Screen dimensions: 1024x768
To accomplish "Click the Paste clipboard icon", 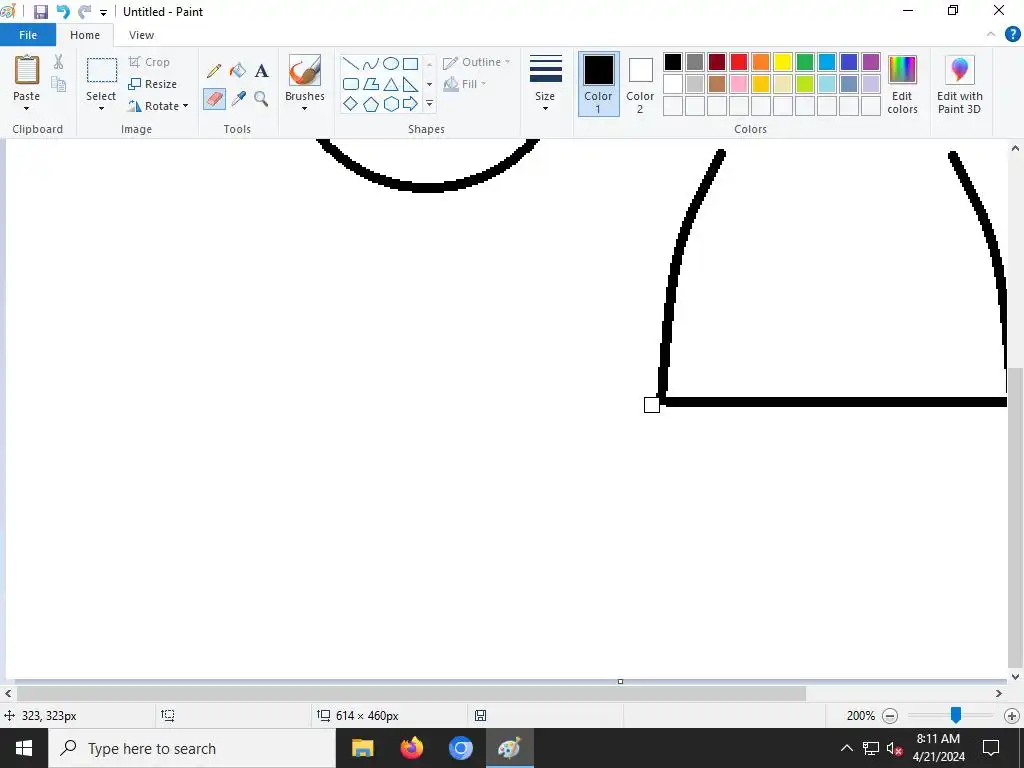I will (27, 70).
